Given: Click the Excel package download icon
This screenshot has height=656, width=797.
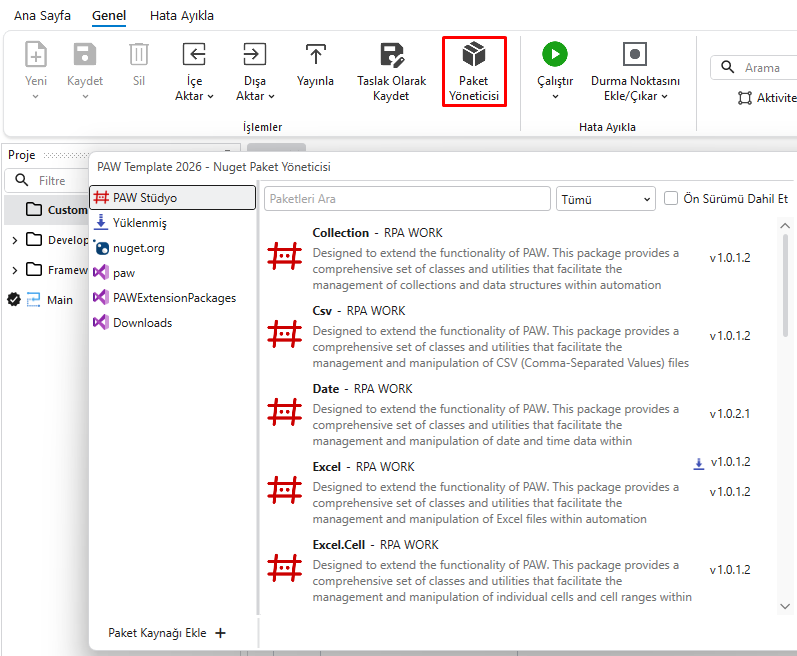Looking at the screenshot, I should click(699, 463).
